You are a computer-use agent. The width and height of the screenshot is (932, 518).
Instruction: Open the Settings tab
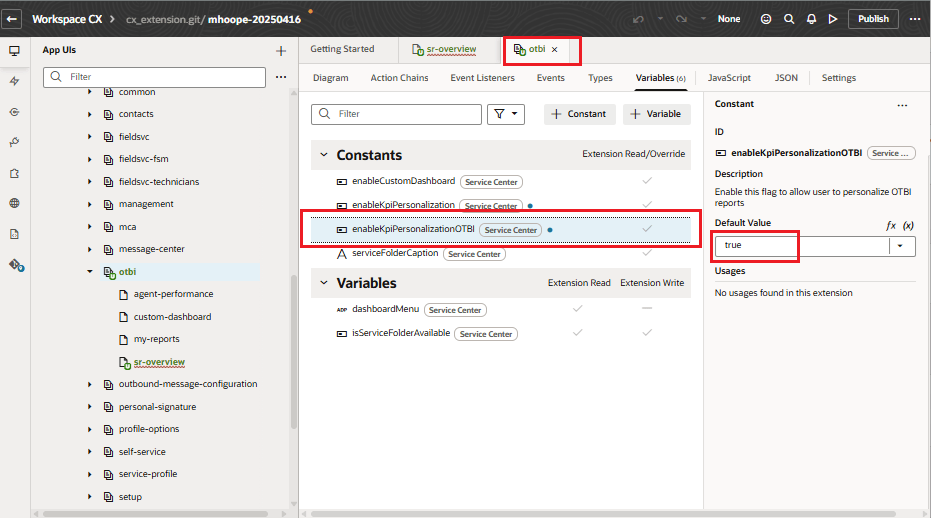point(839,78)
